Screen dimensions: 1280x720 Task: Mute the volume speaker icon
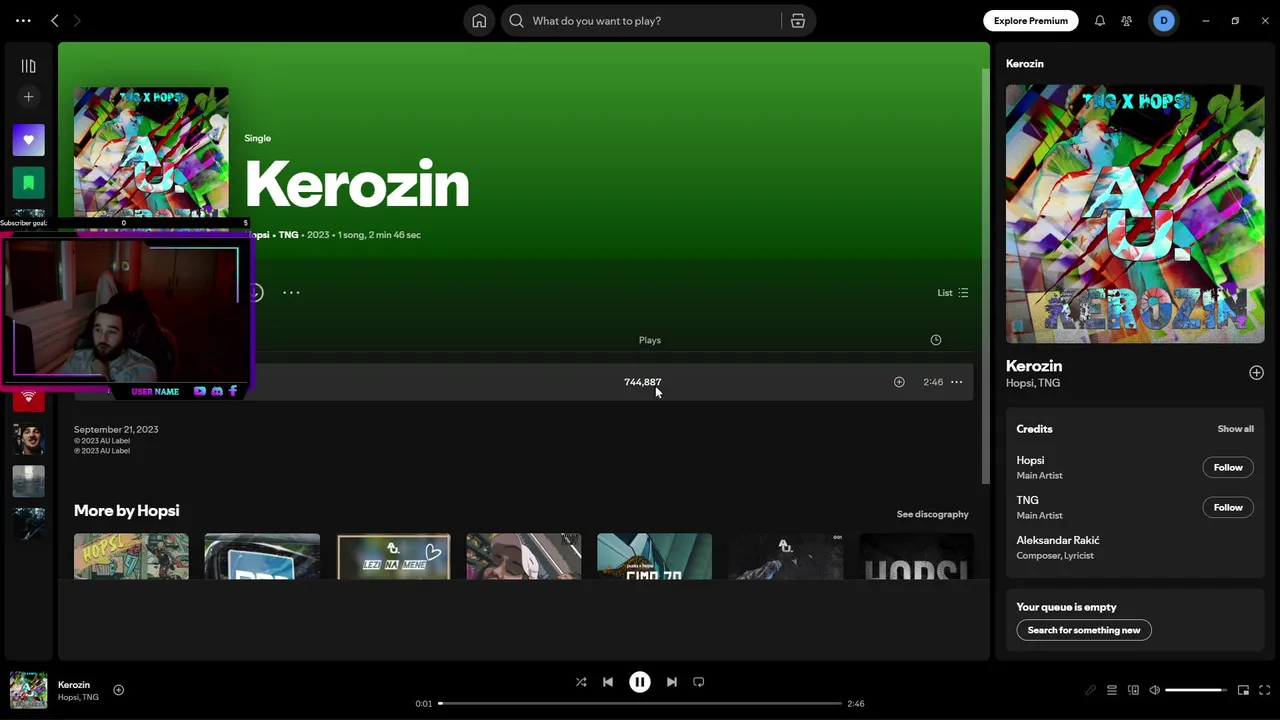tap(1155, 690)
